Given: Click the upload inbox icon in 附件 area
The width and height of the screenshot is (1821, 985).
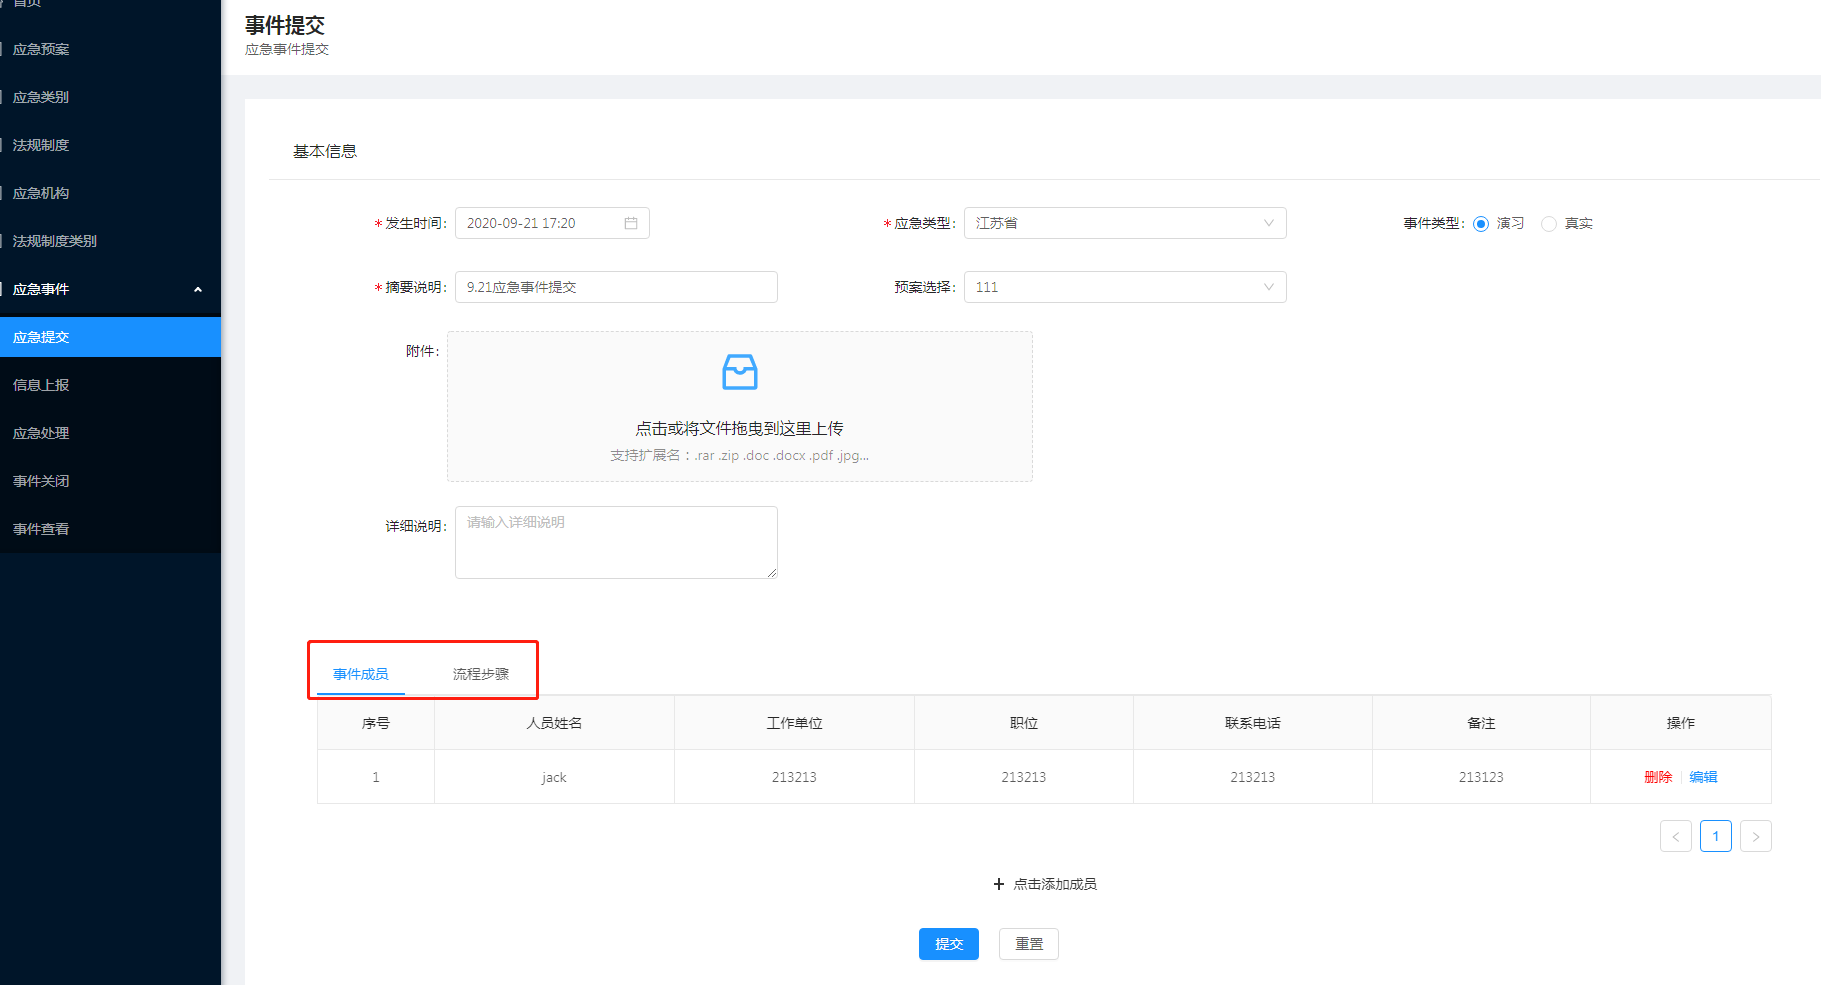Looking at the screenshot, I should click(x=740, y=372).
